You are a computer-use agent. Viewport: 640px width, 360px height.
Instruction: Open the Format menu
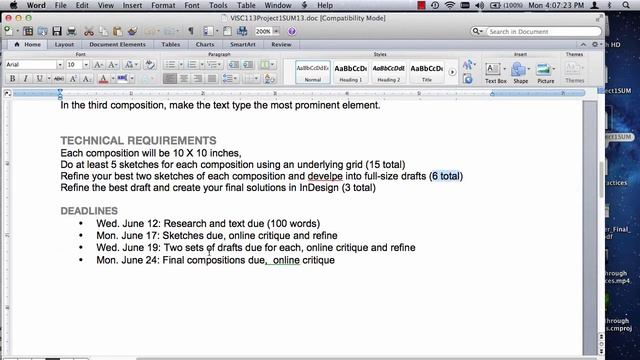click(163, 5)
